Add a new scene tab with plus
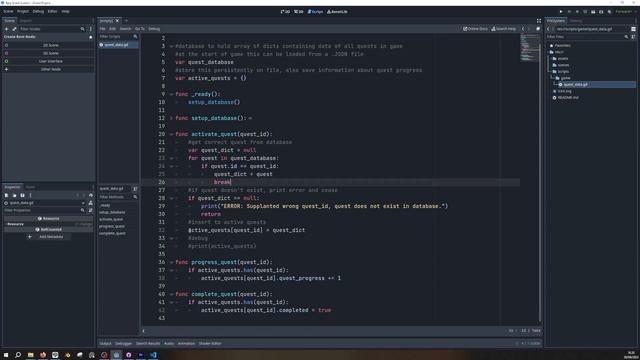Screen dimensions: 640x360 click(x=126, y=20)
